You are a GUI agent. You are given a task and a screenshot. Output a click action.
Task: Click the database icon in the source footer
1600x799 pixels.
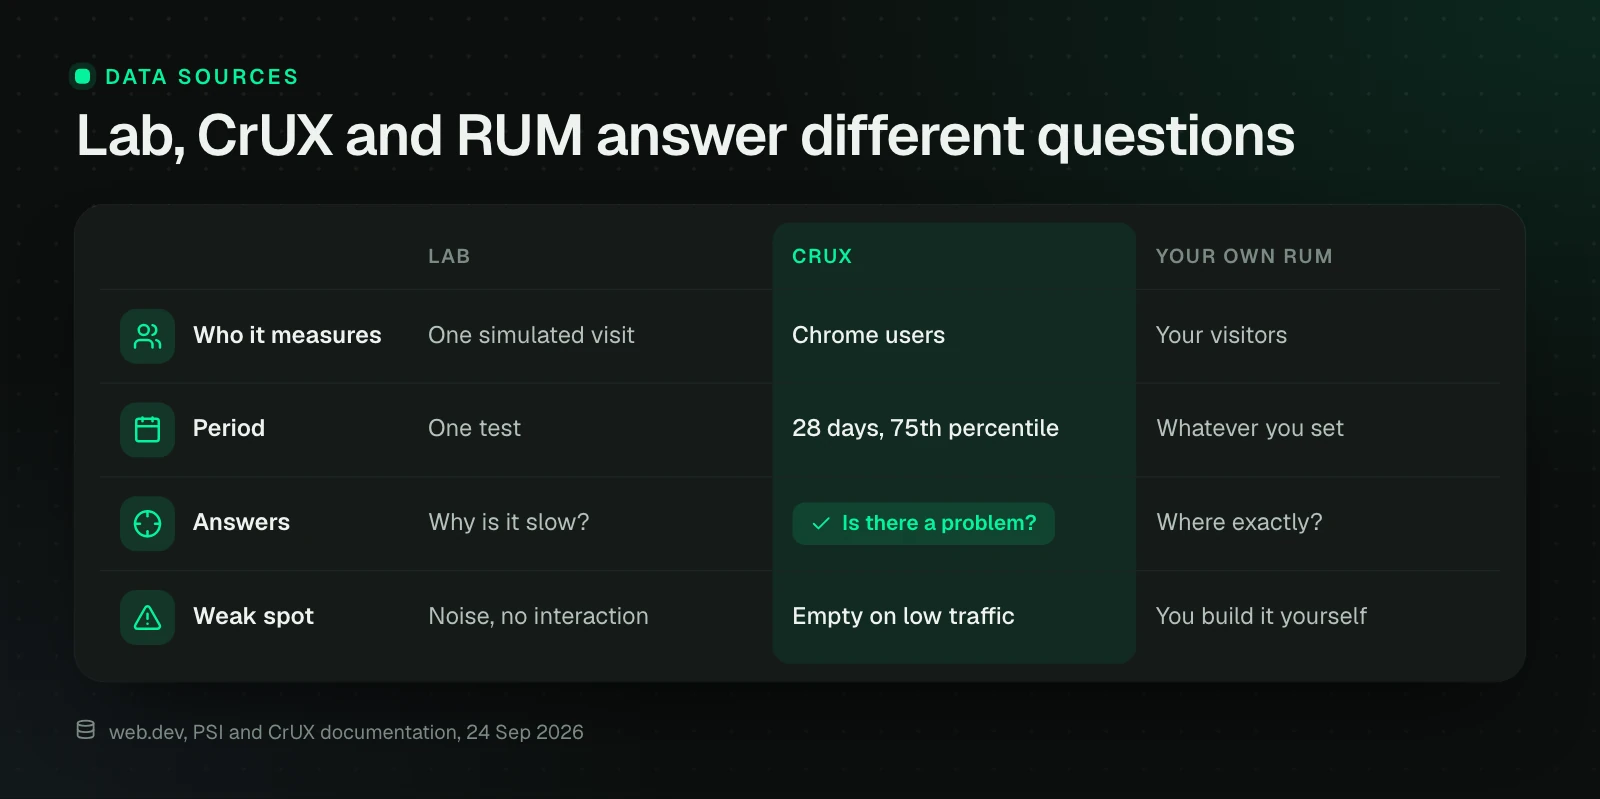click(86, 730)
